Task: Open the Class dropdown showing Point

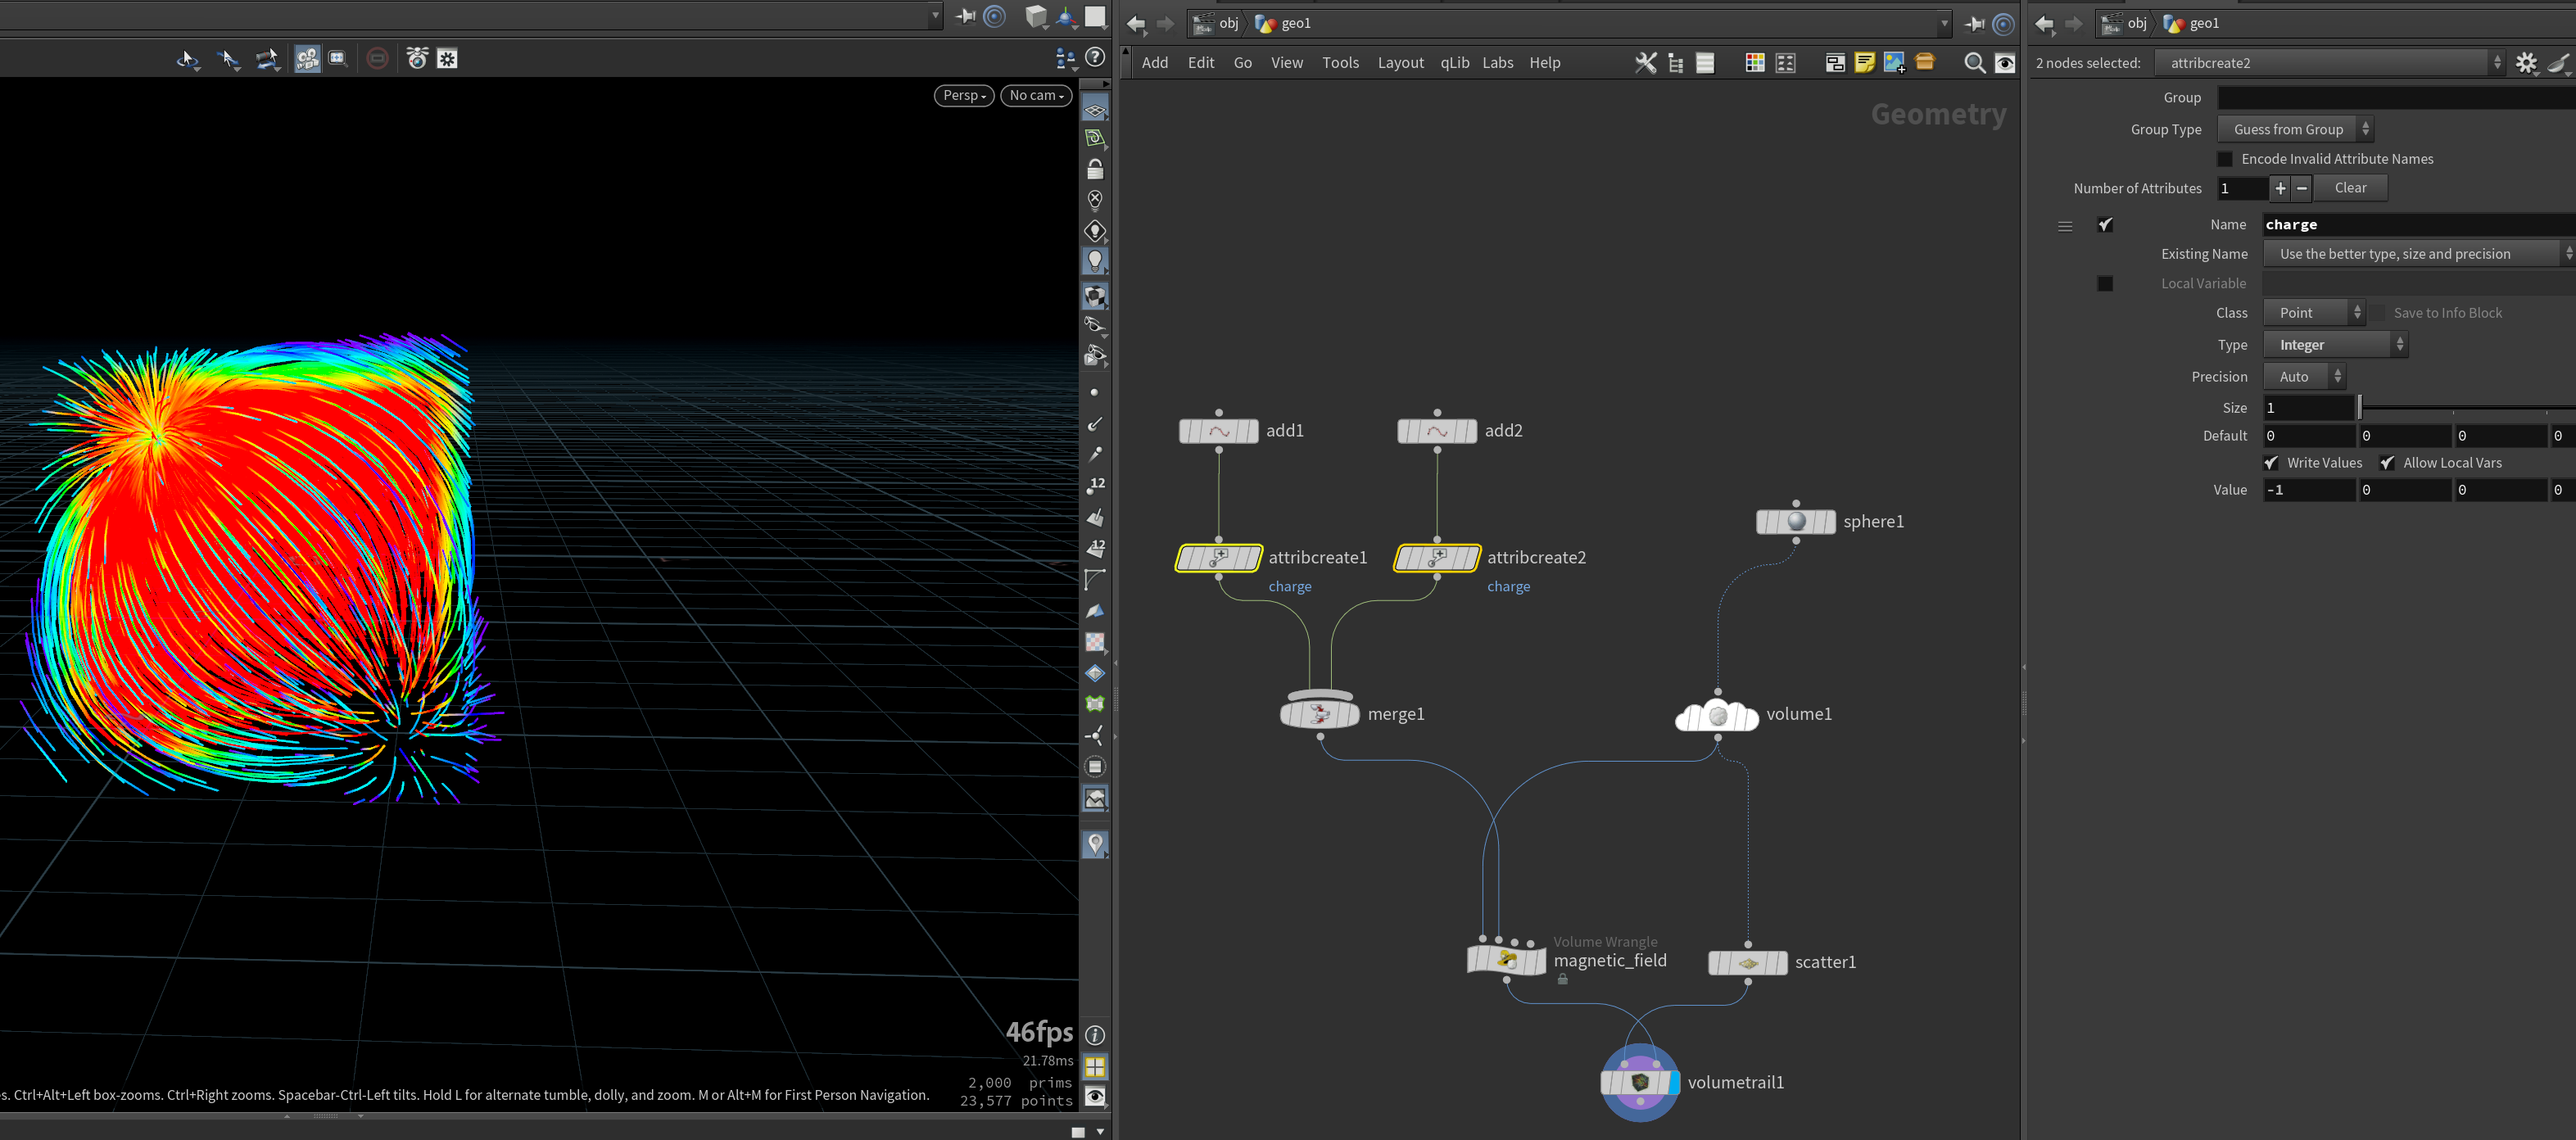Action: click(2314, 313)
